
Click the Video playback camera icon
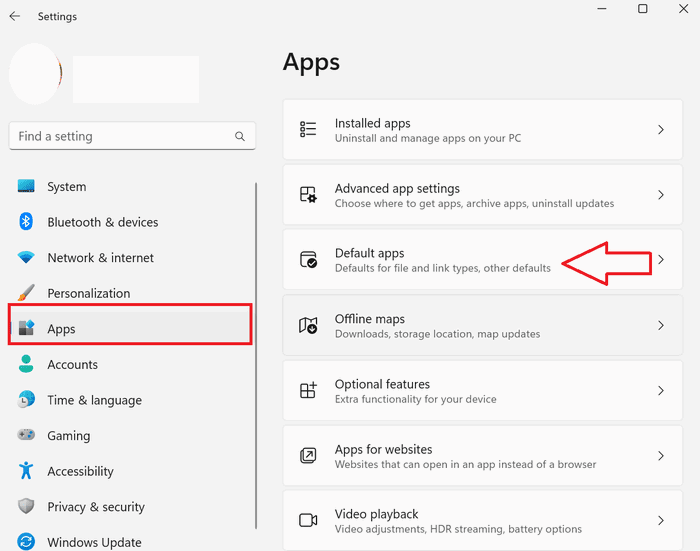(308, 520)
